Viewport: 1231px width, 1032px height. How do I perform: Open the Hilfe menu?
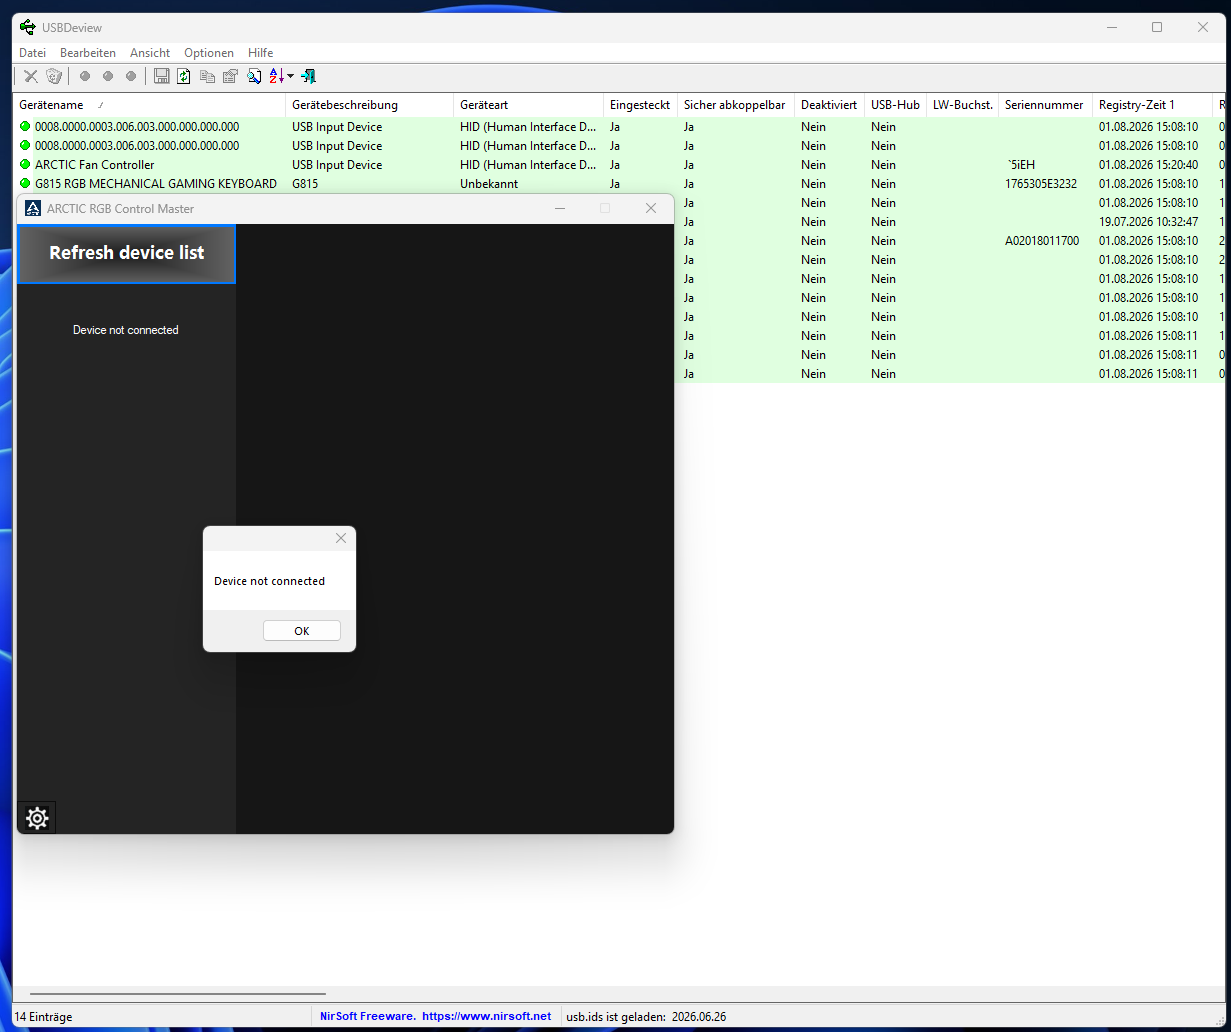pyautogui.click(x=261, y=53)
